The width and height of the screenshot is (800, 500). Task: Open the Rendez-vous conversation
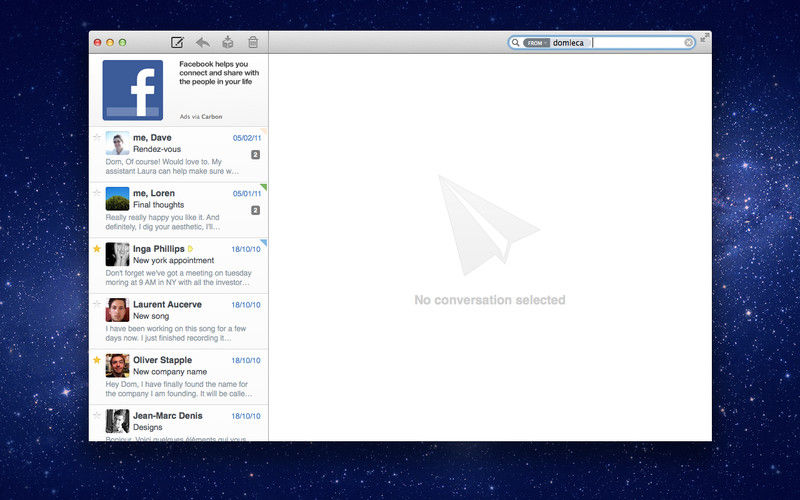pos(179,154)
